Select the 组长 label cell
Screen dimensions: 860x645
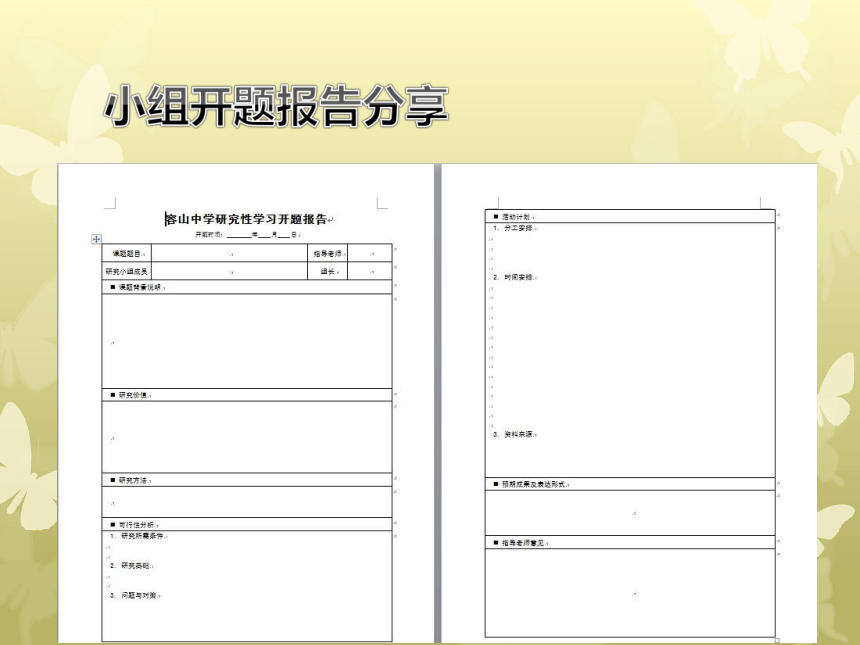point(327,271)
